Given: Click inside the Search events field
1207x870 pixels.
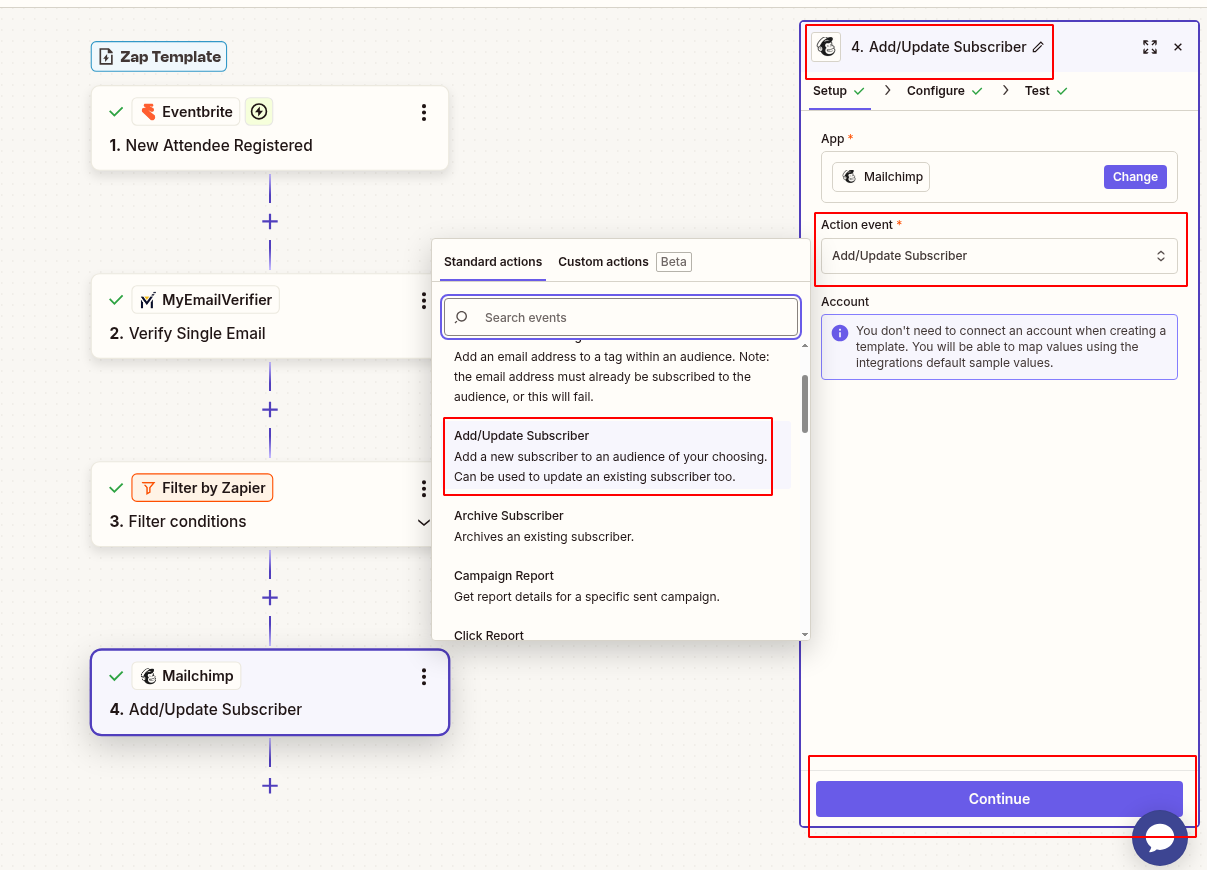Looking at the screenshot, I should (x=620, y=316).
